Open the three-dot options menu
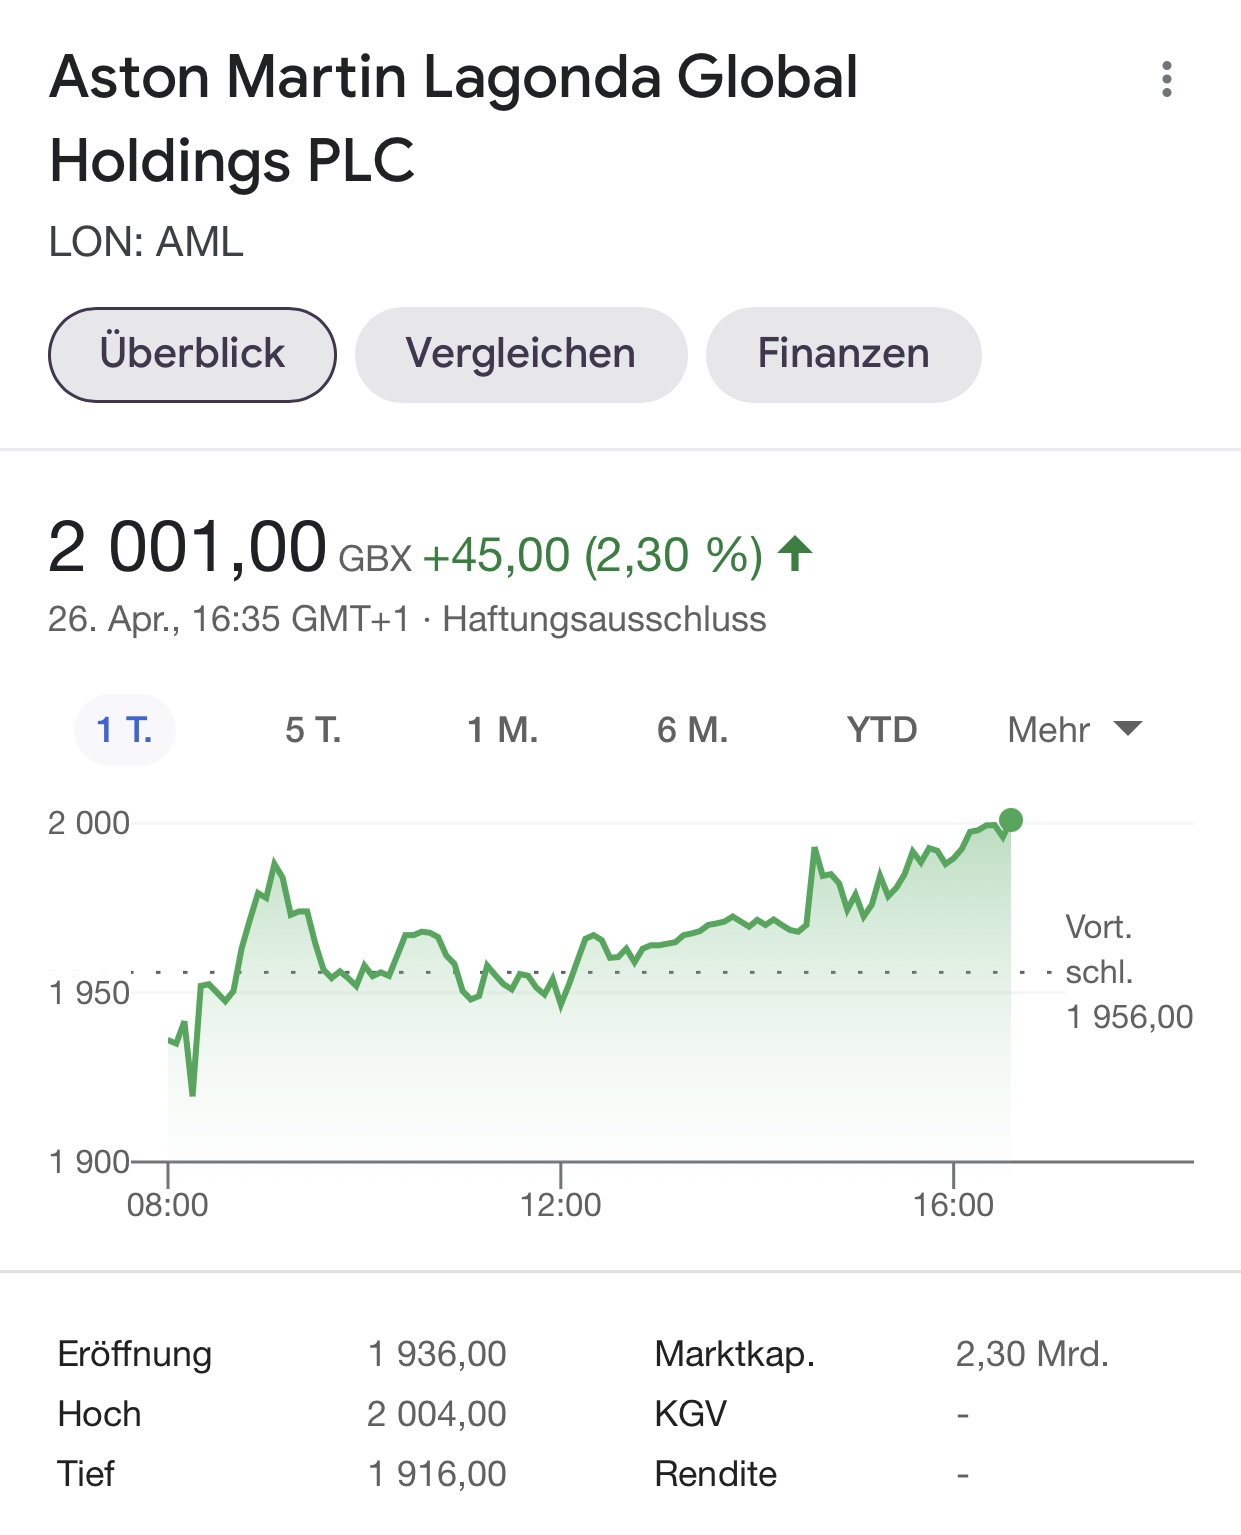This screenshot has width=1241, height=1535. (1166, 79)
